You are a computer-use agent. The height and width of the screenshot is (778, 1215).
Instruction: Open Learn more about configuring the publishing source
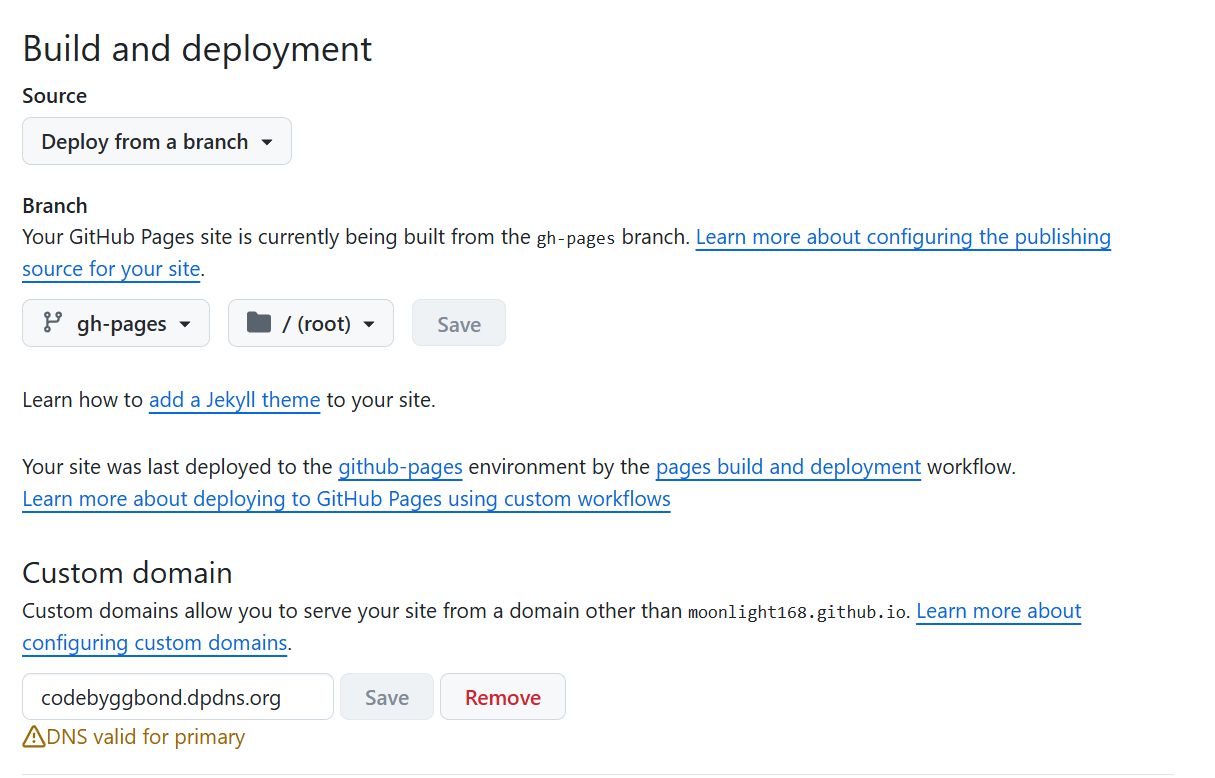(902, 237)
